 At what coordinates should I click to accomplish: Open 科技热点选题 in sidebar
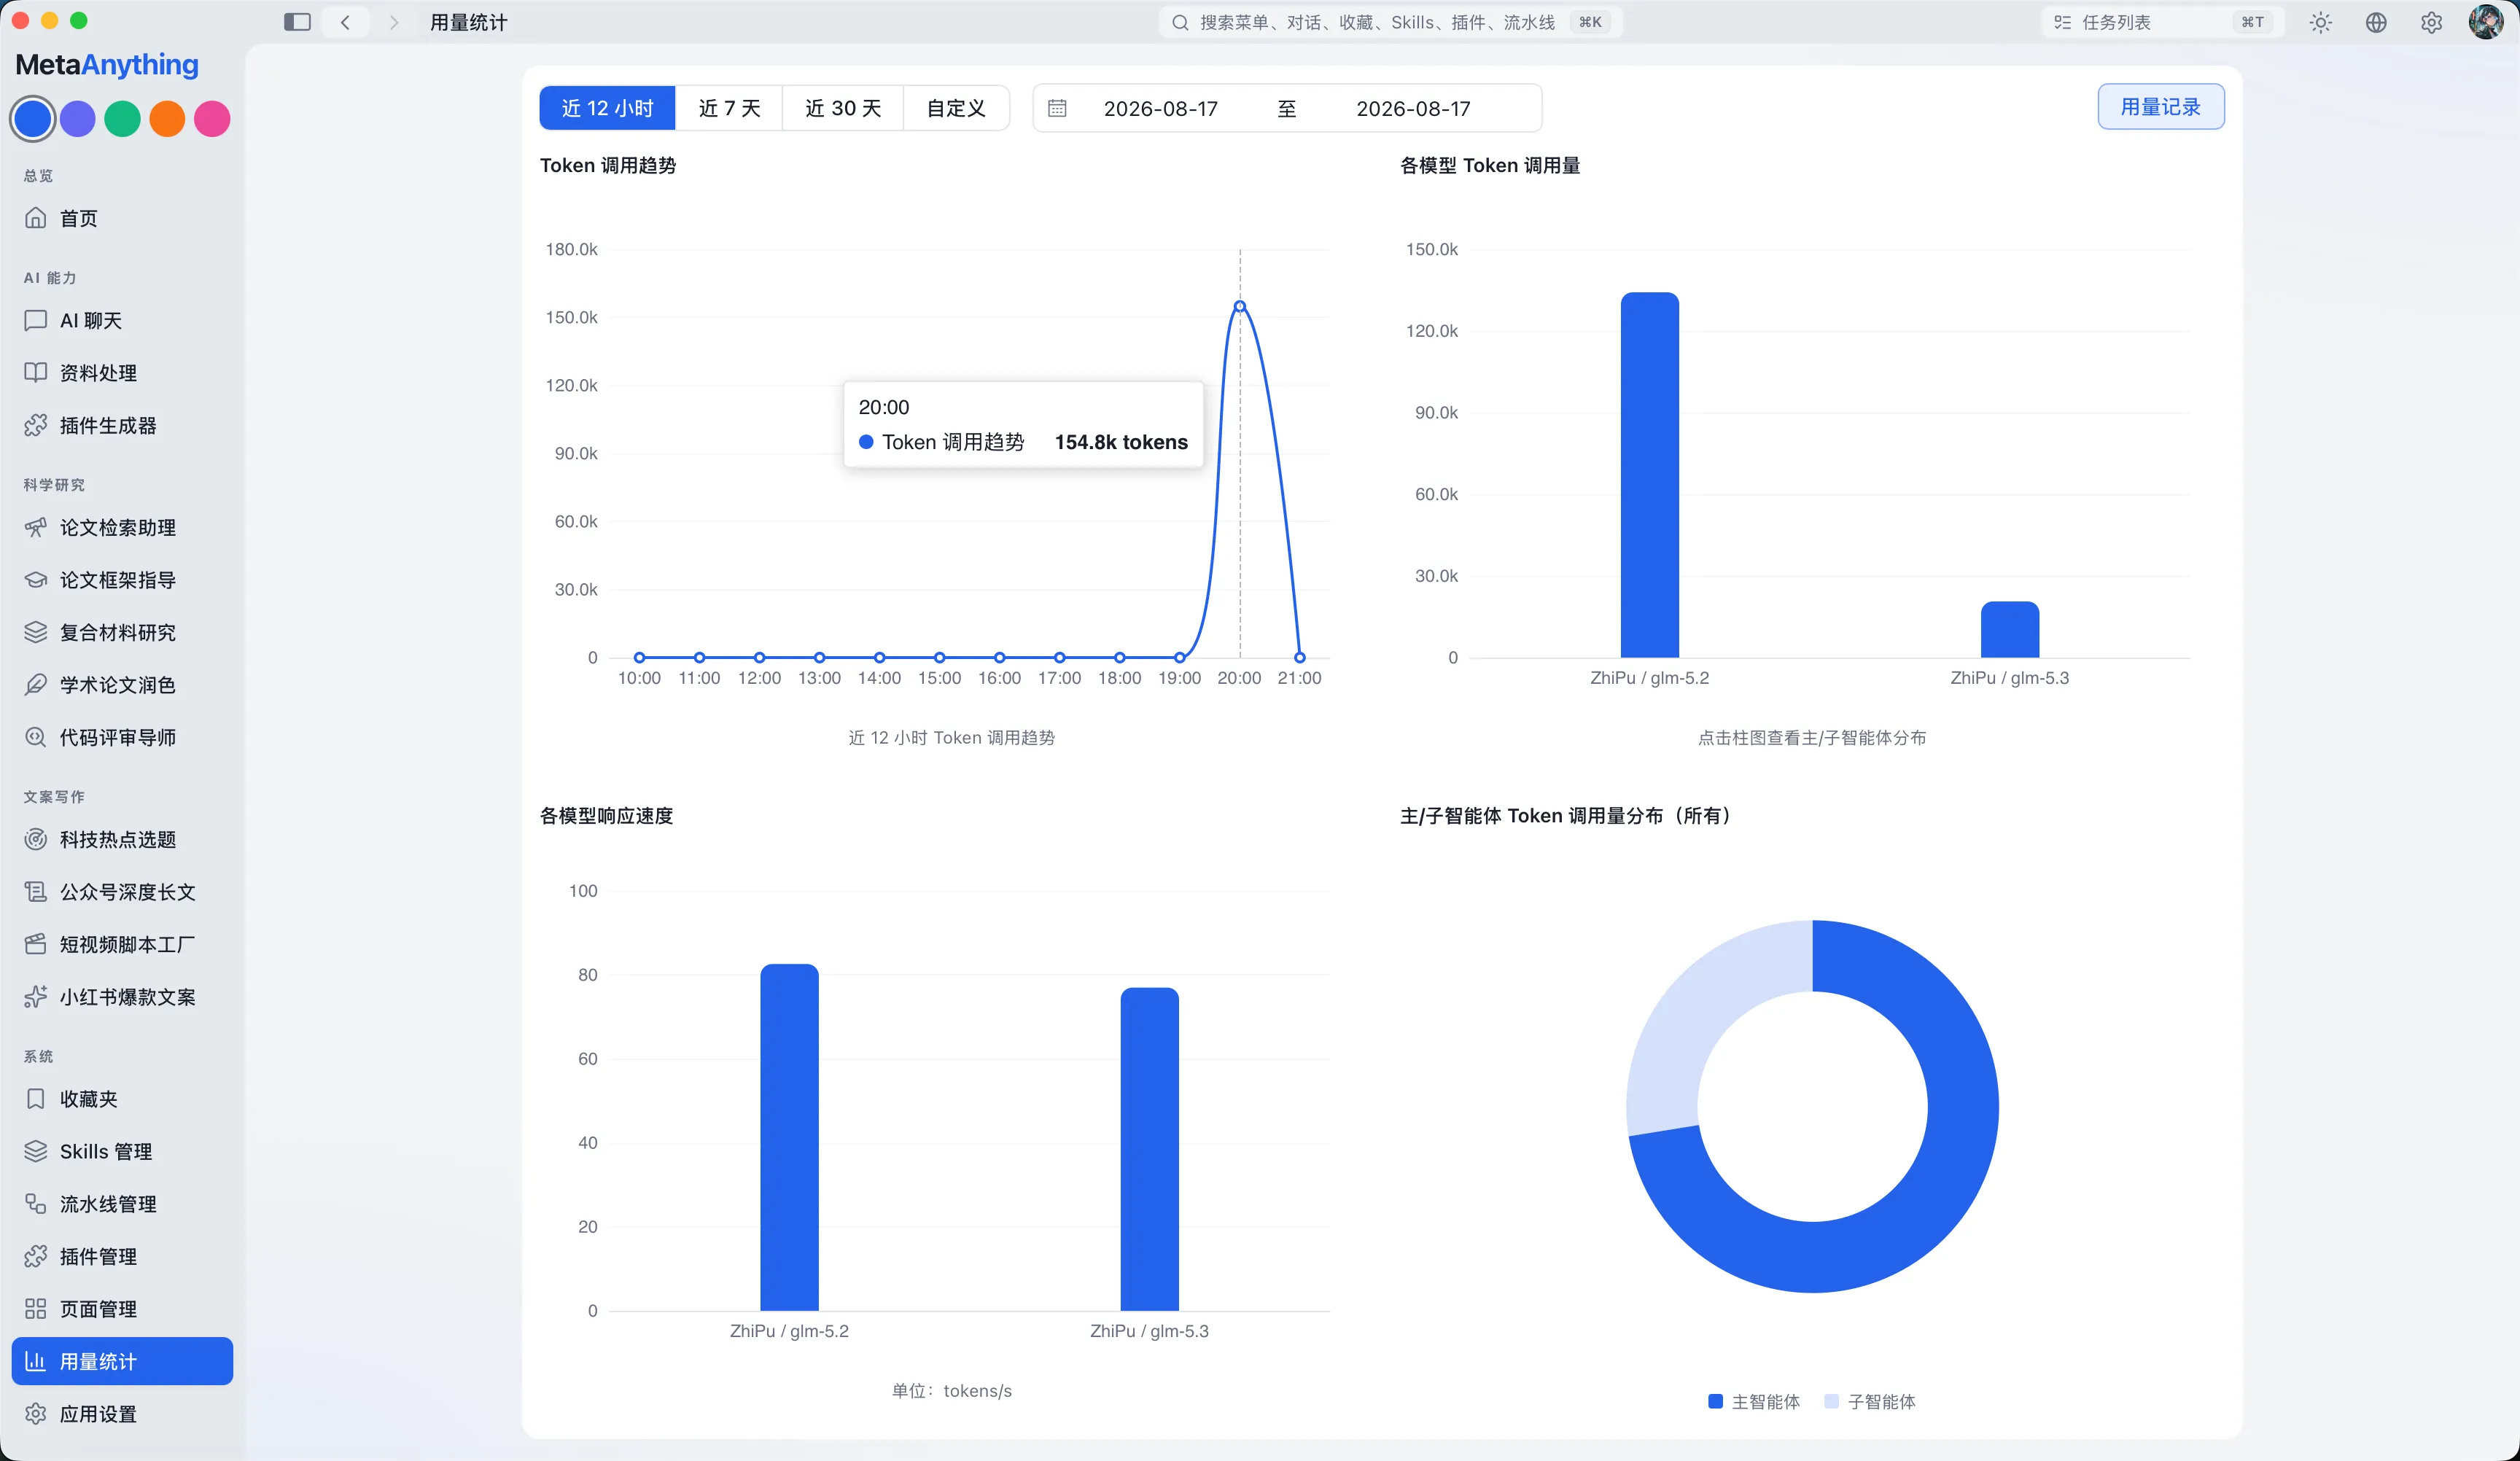tap(122, 839)
